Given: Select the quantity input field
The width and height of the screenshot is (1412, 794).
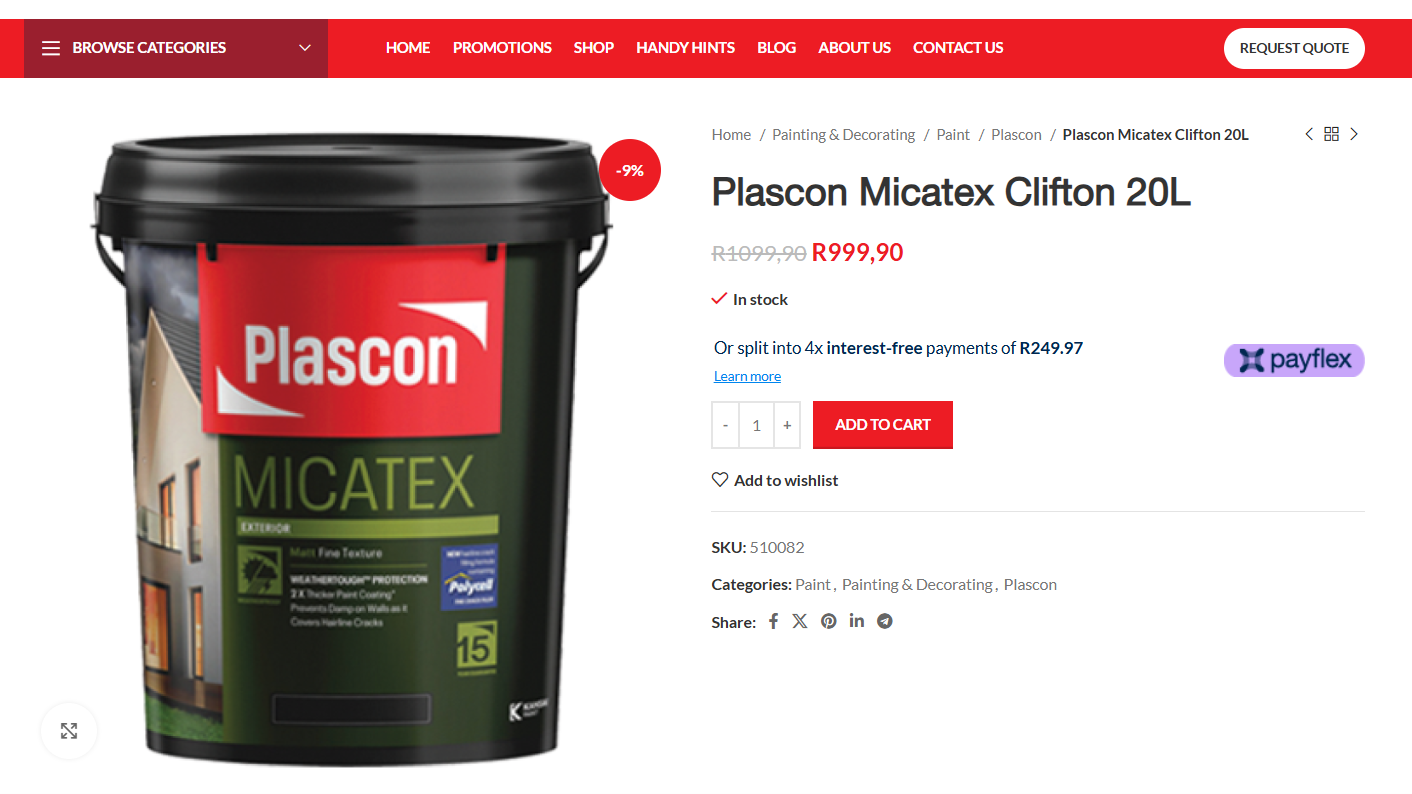Looking at the screenshot, I should 756,425.
